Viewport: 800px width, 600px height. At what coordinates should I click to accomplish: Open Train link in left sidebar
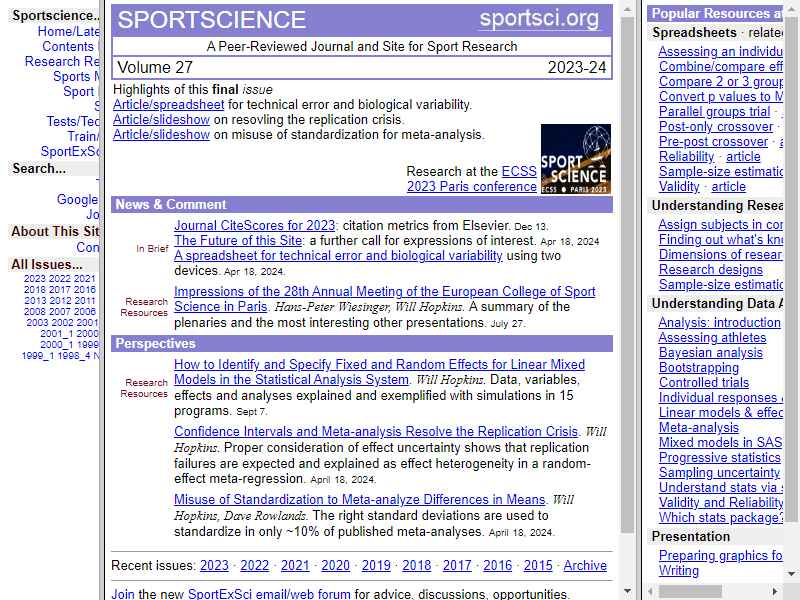pyautogui.click(x=83, y=137)
